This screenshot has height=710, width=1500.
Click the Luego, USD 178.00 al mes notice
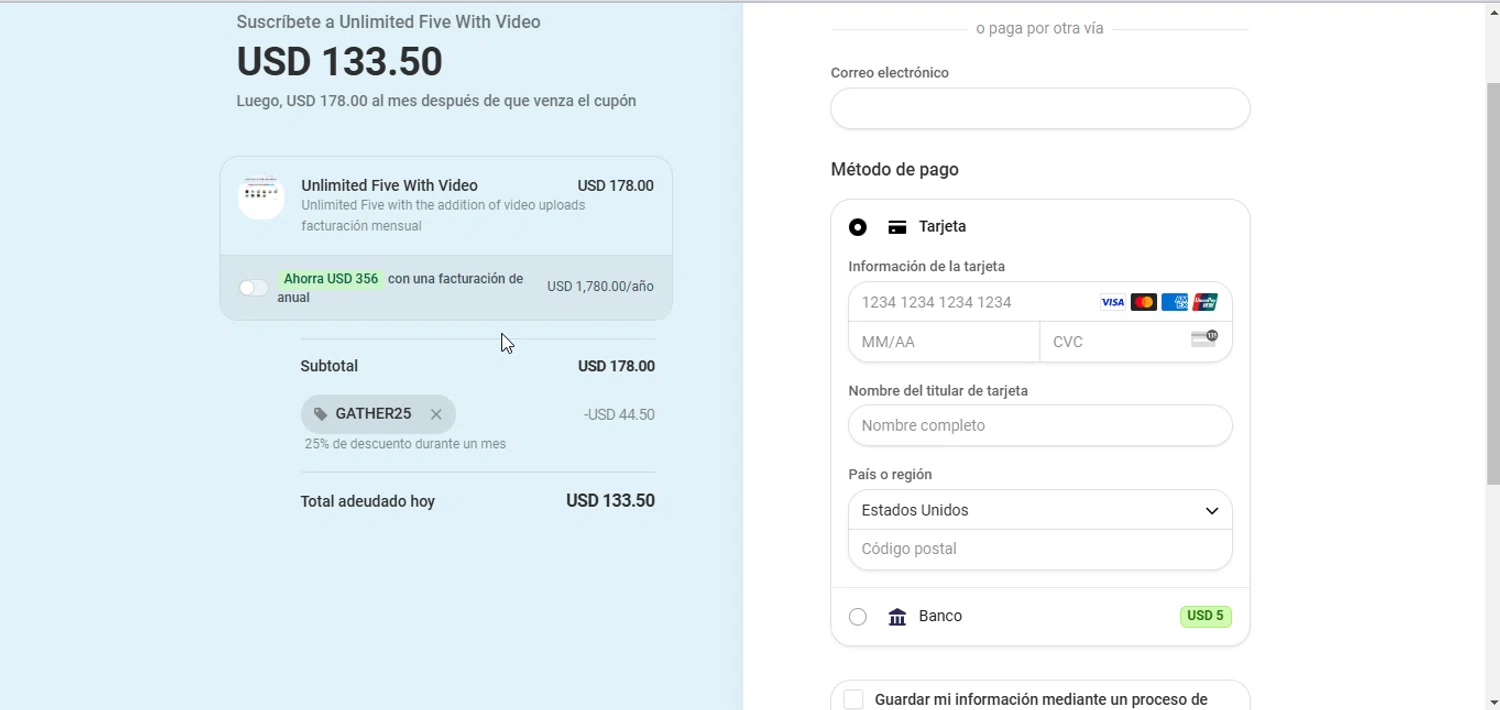coord(436,101)
